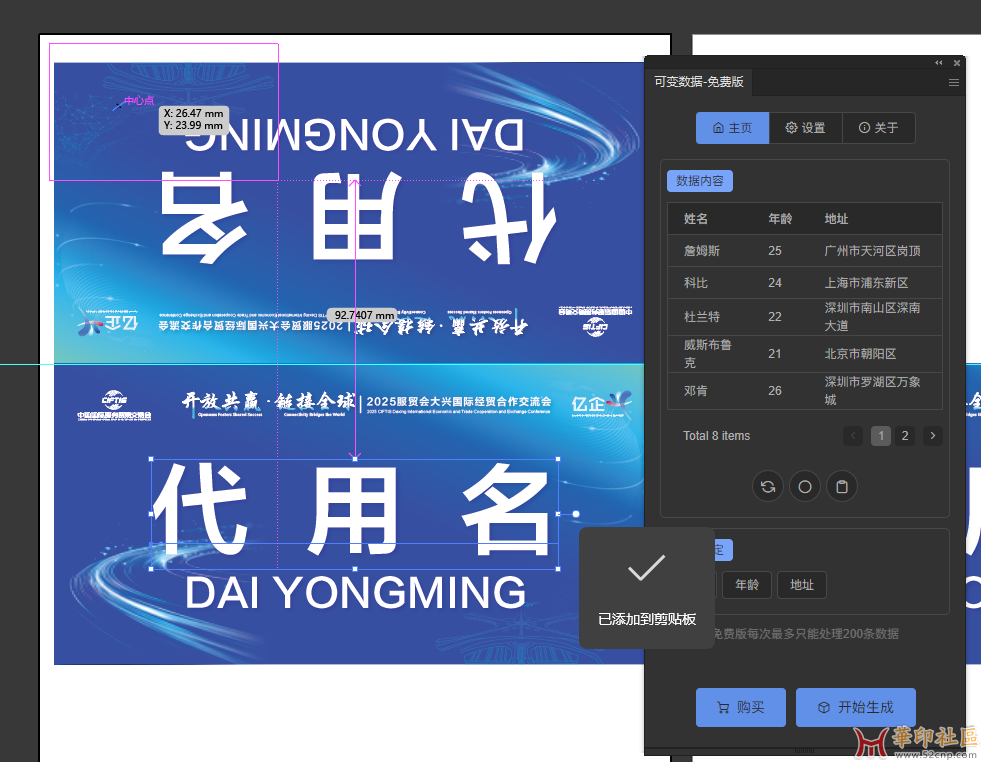The width and height of the screenshot is (981, 762).
Task: Close the 可变数据 panel
Action: (x=956, y=62)
